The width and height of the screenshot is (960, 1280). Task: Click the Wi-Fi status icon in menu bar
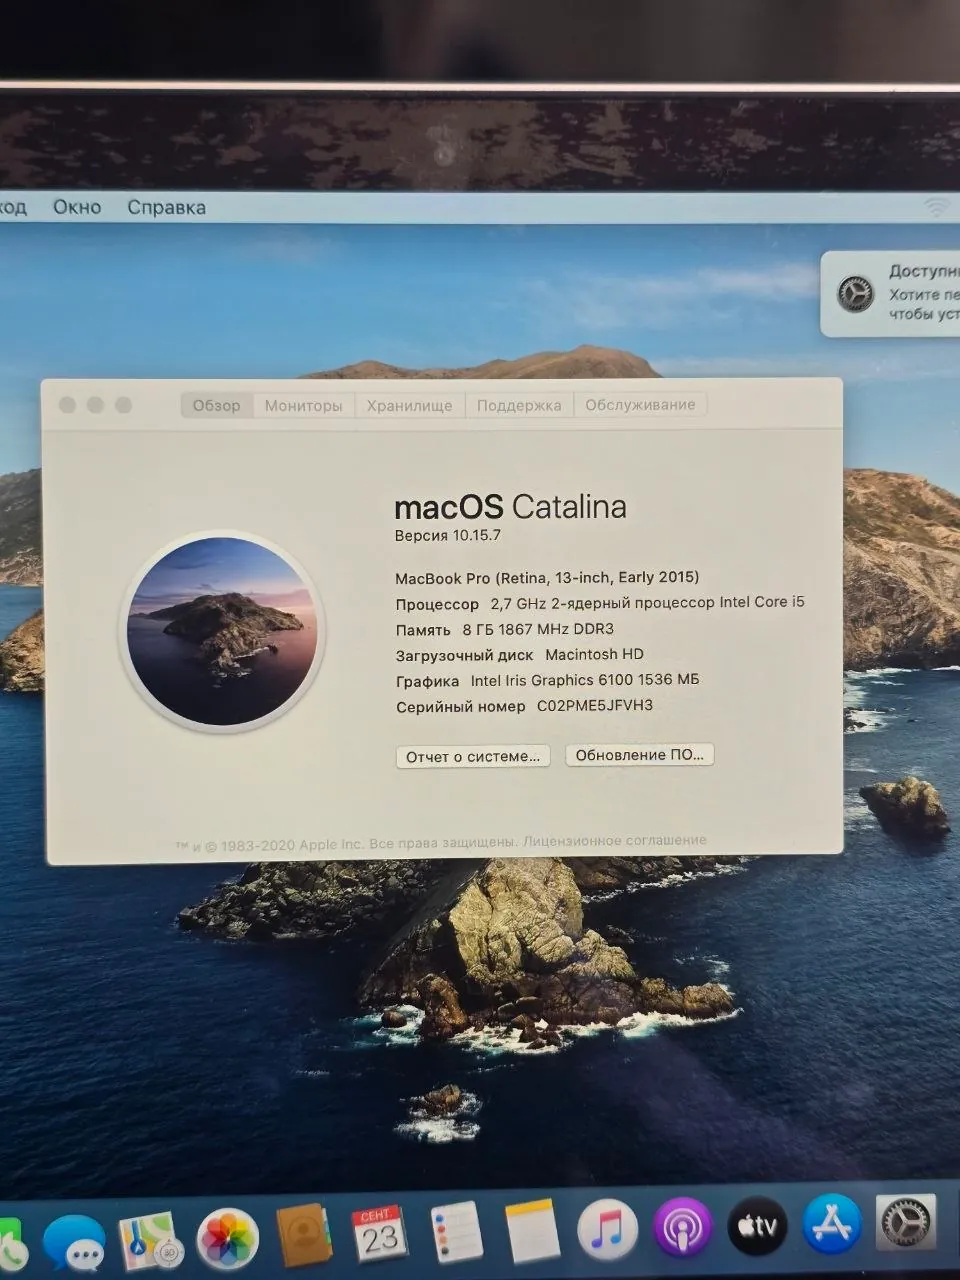[x=936, y=207]
